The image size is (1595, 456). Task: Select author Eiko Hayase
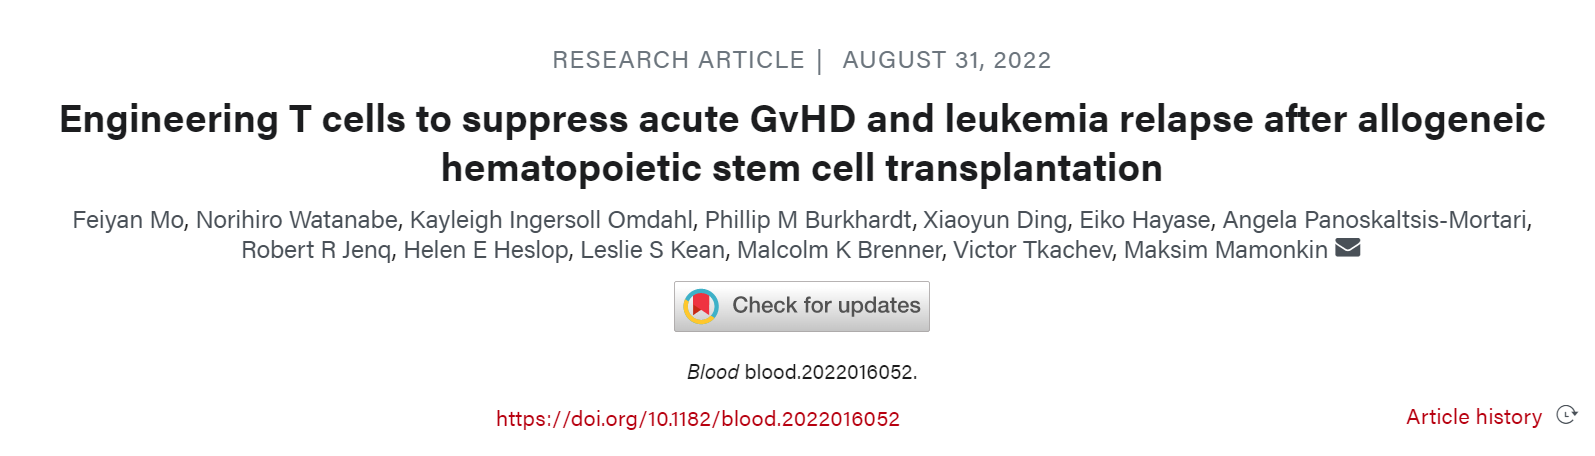(x=1144, y=220)
